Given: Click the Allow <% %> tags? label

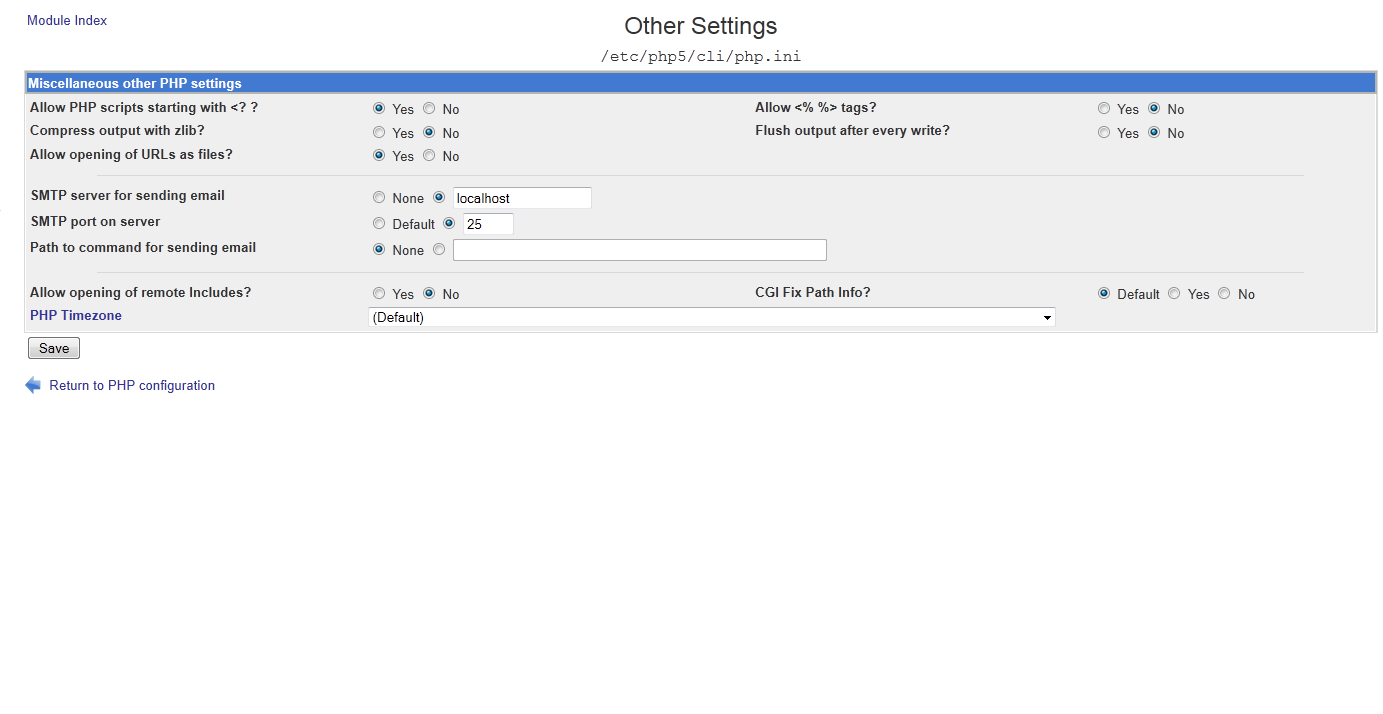Looking at the screenshot, I should click(x=816, y=107).
